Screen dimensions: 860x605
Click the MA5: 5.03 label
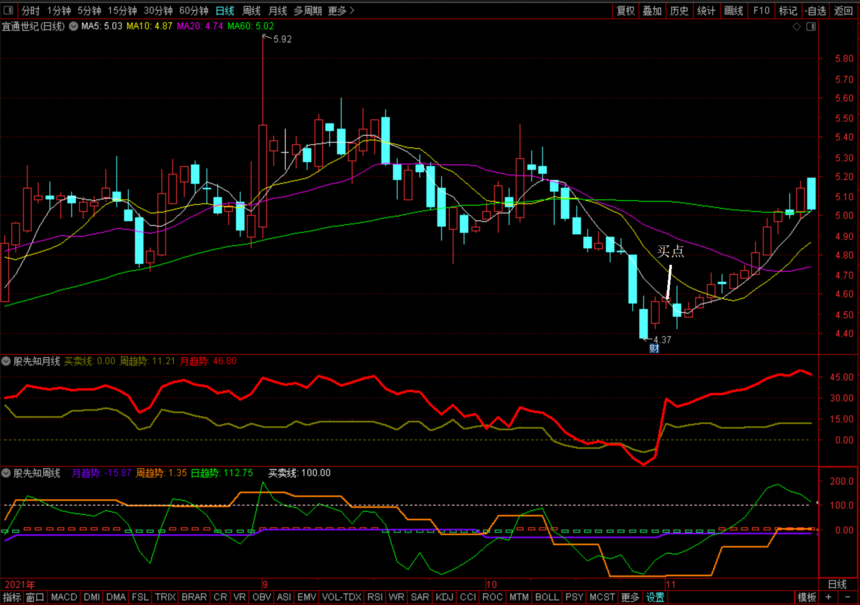click(101, 26)
